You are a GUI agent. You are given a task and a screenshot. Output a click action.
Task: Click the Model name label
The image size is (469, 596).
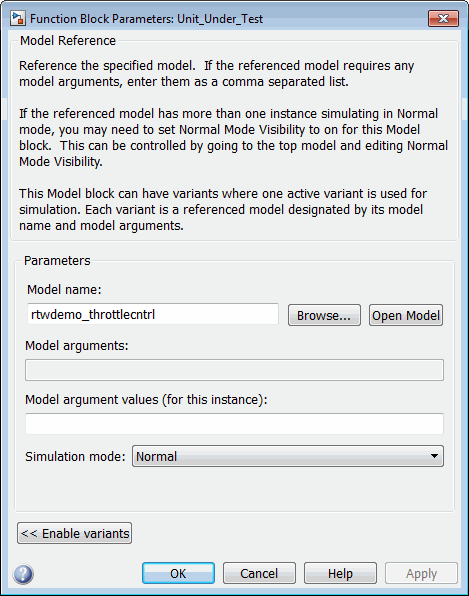point(64,290)
